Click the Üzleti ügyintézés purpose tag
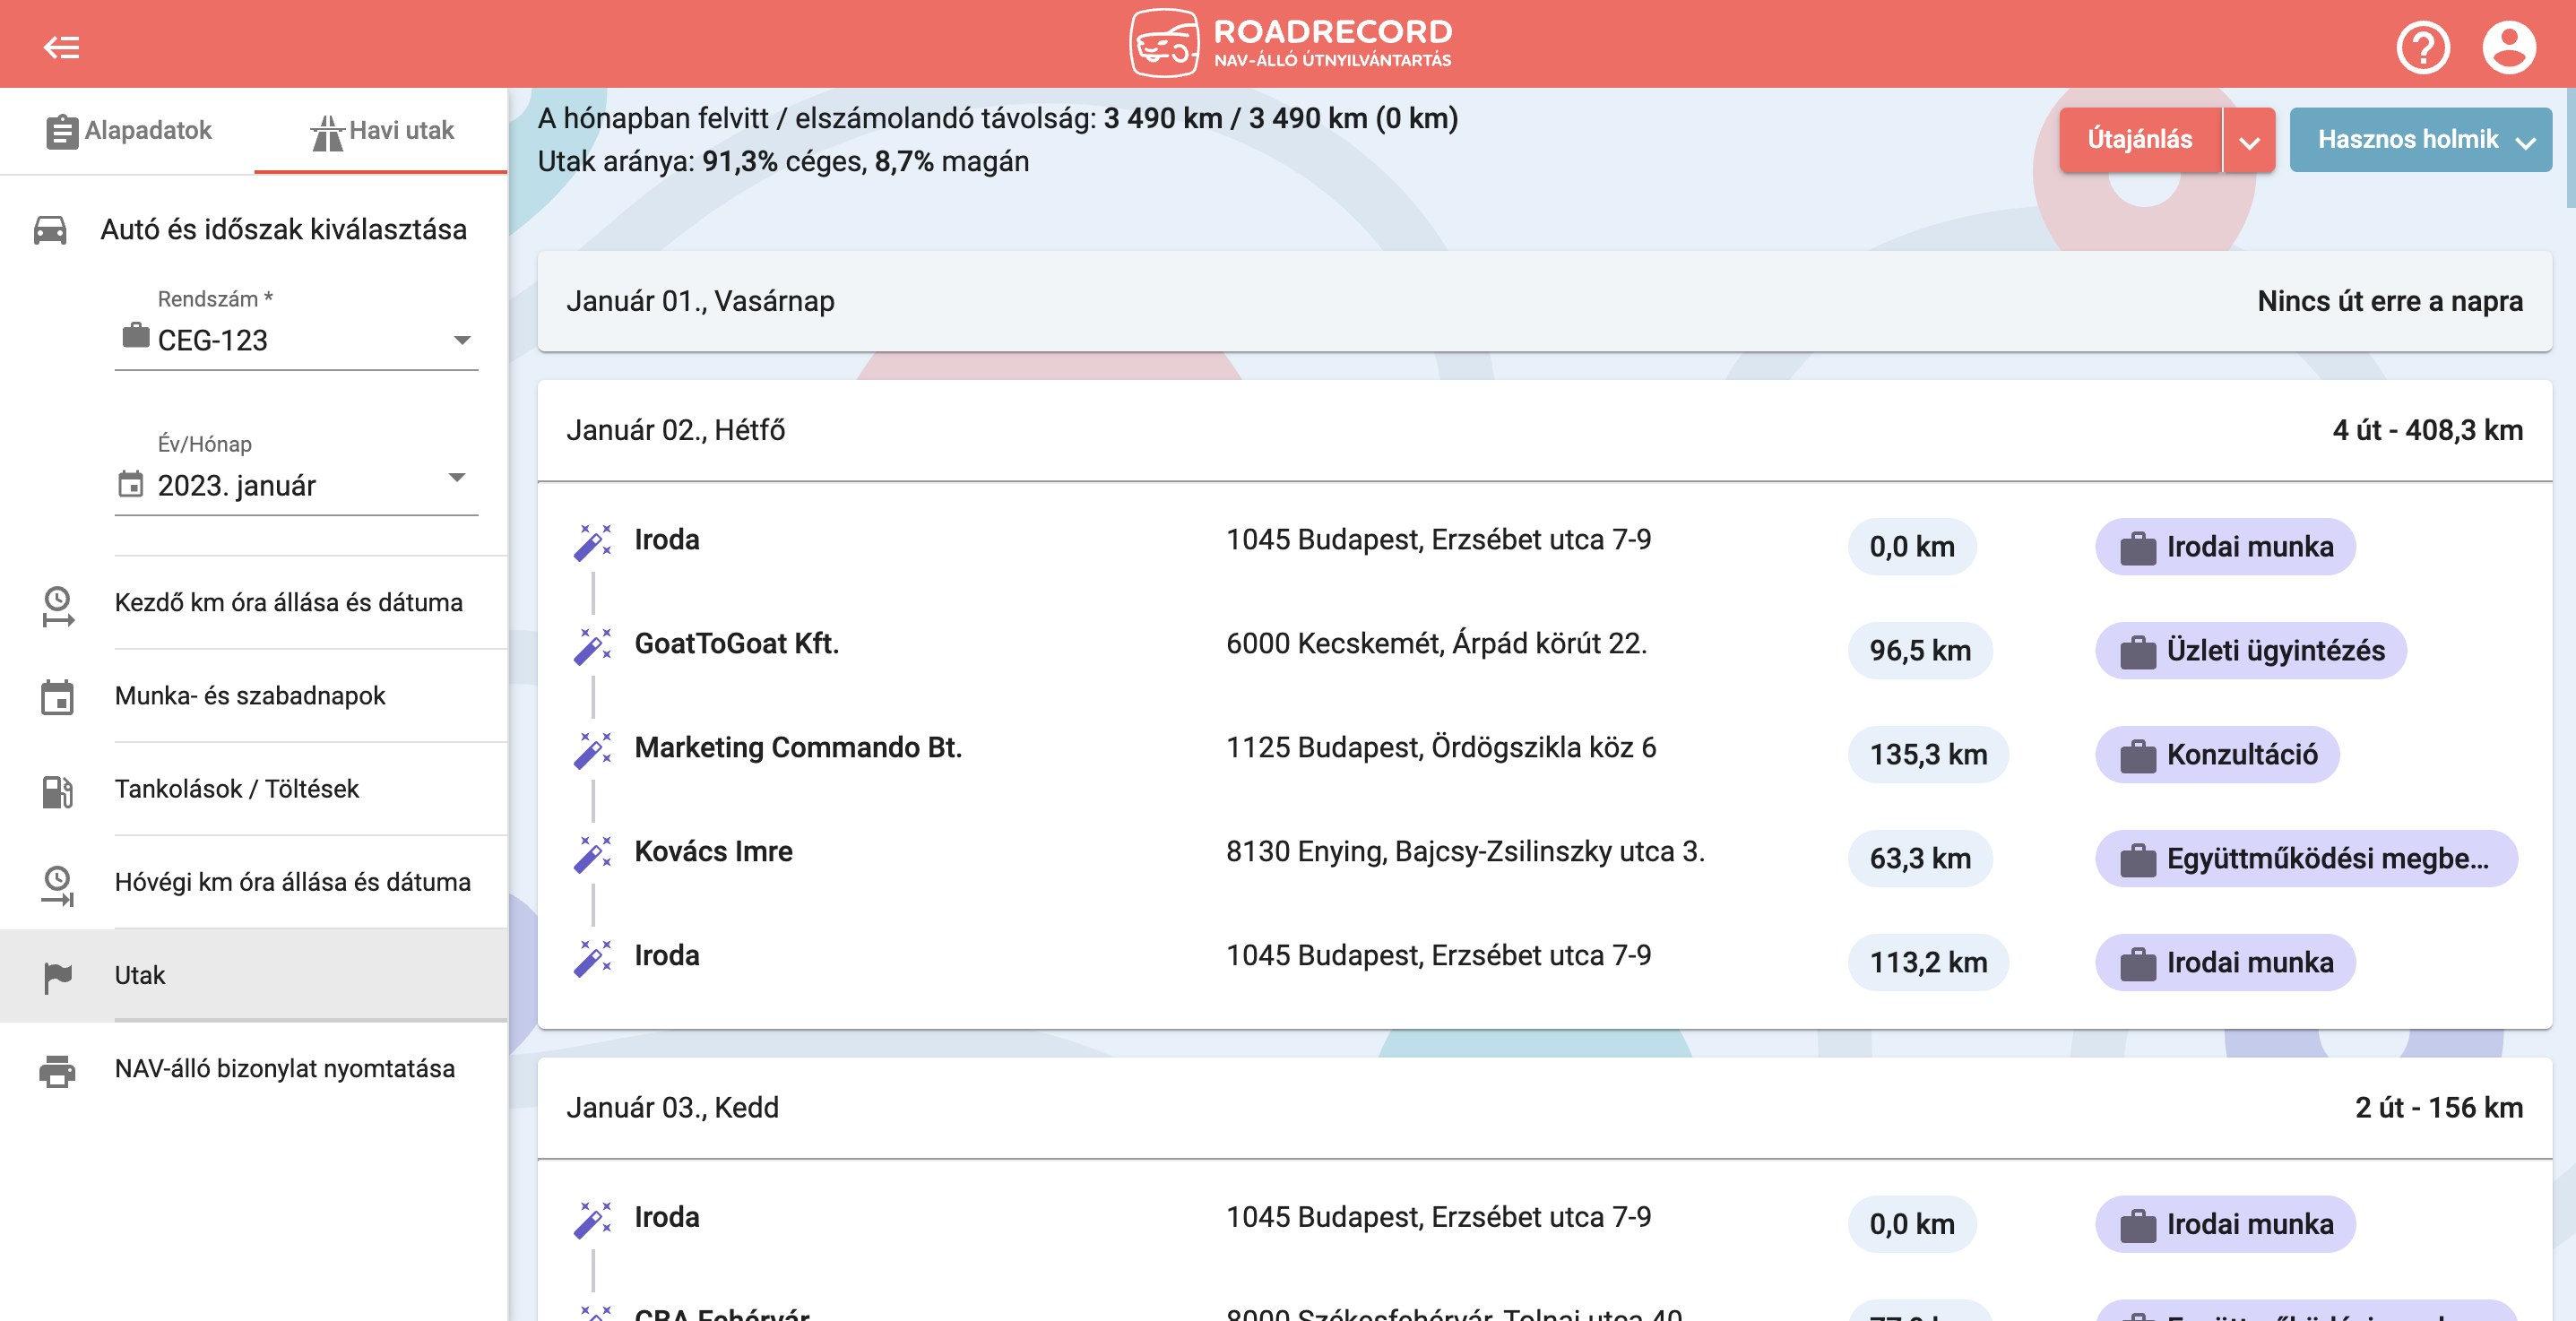2576x1321 pixels. [2250, 651]
